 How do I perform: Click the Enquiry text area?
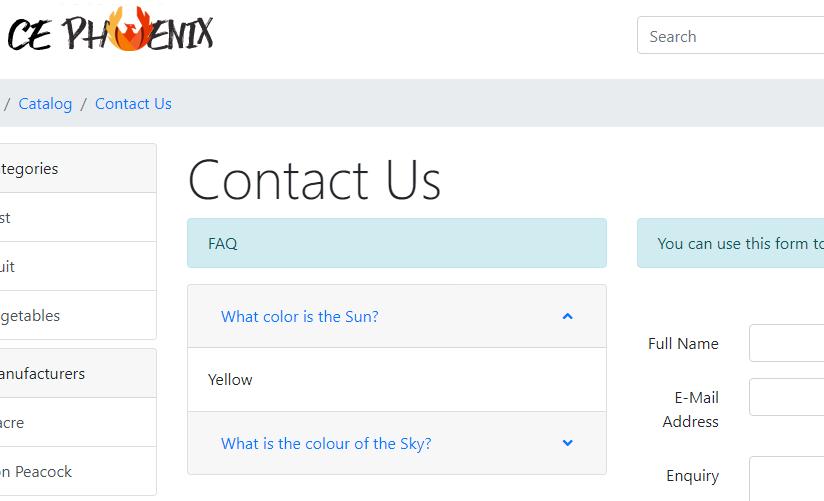(787, 479)
